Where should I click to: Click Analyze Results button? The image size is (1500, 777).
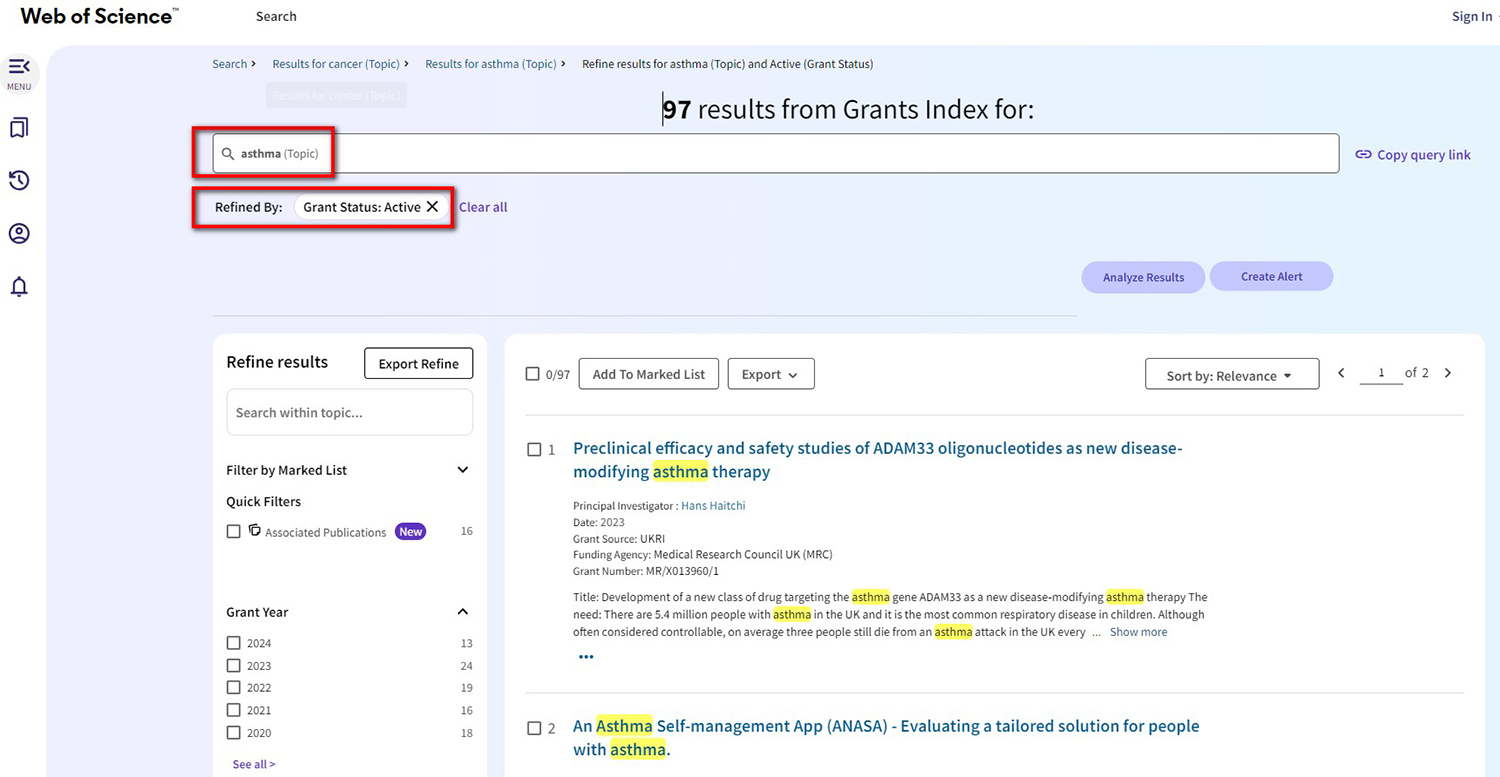(1143, 277)
